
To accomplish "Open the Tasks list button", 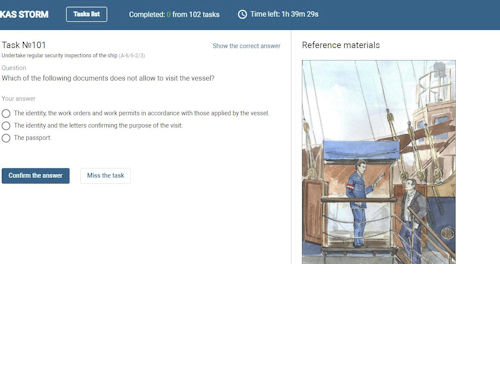I will tap(87, 14).
